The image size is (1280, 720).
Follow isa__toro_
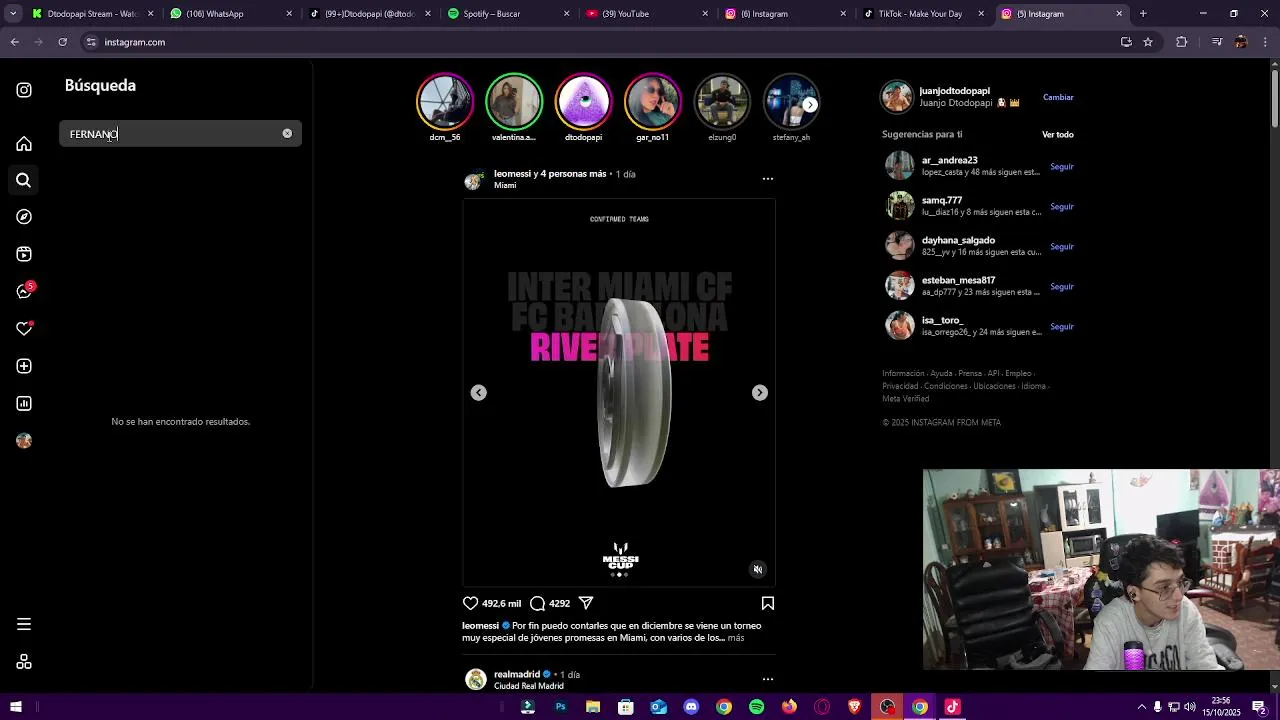[x=1062, y=327]
